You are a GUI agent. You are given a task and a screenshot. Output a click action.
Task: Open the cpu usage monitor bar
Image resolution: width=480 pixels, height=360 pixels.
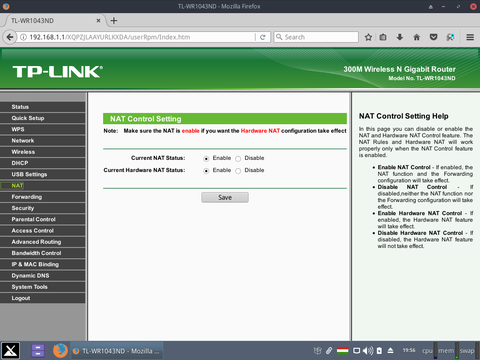click(435, 351)
